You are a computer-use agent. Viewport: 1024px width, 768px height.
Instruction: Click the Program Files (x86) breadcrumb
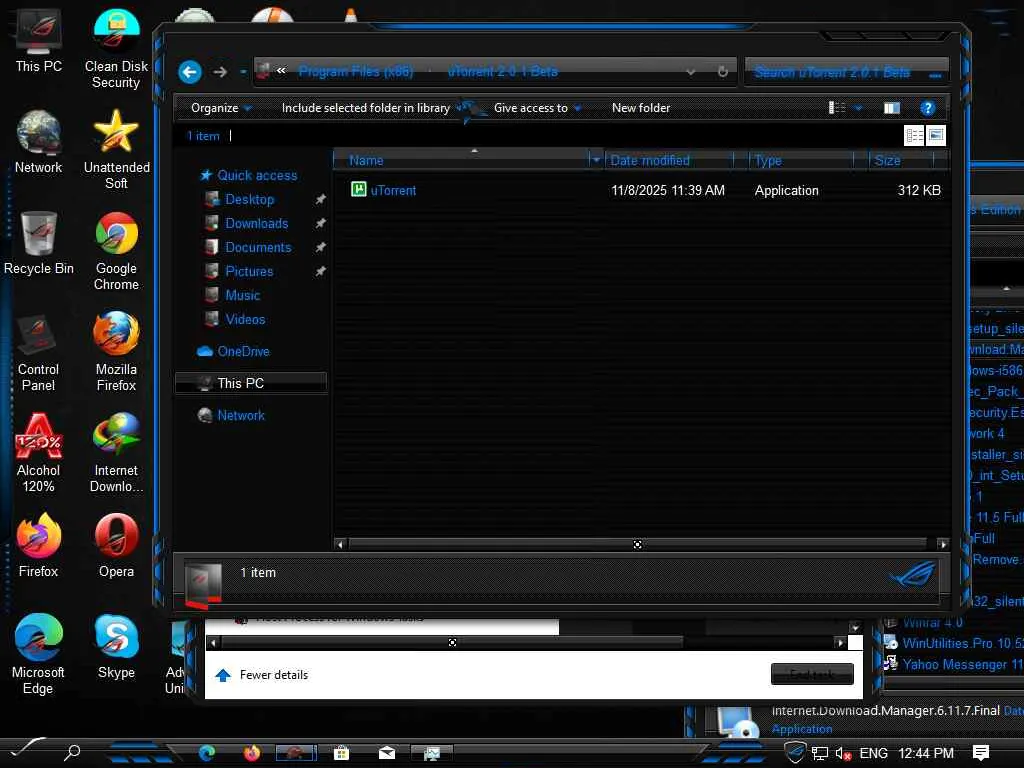pos(355,71)
